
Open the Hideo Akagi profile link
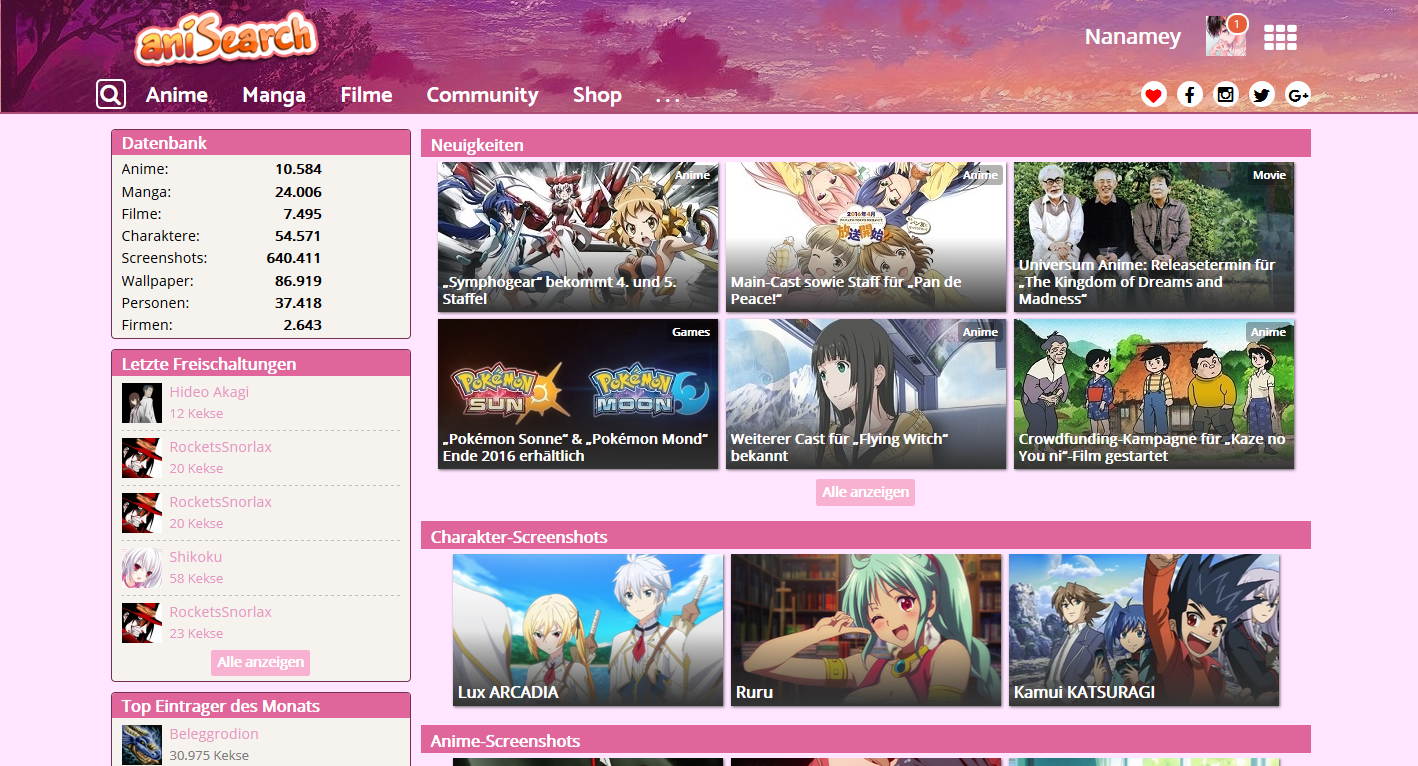coord(209,392)
